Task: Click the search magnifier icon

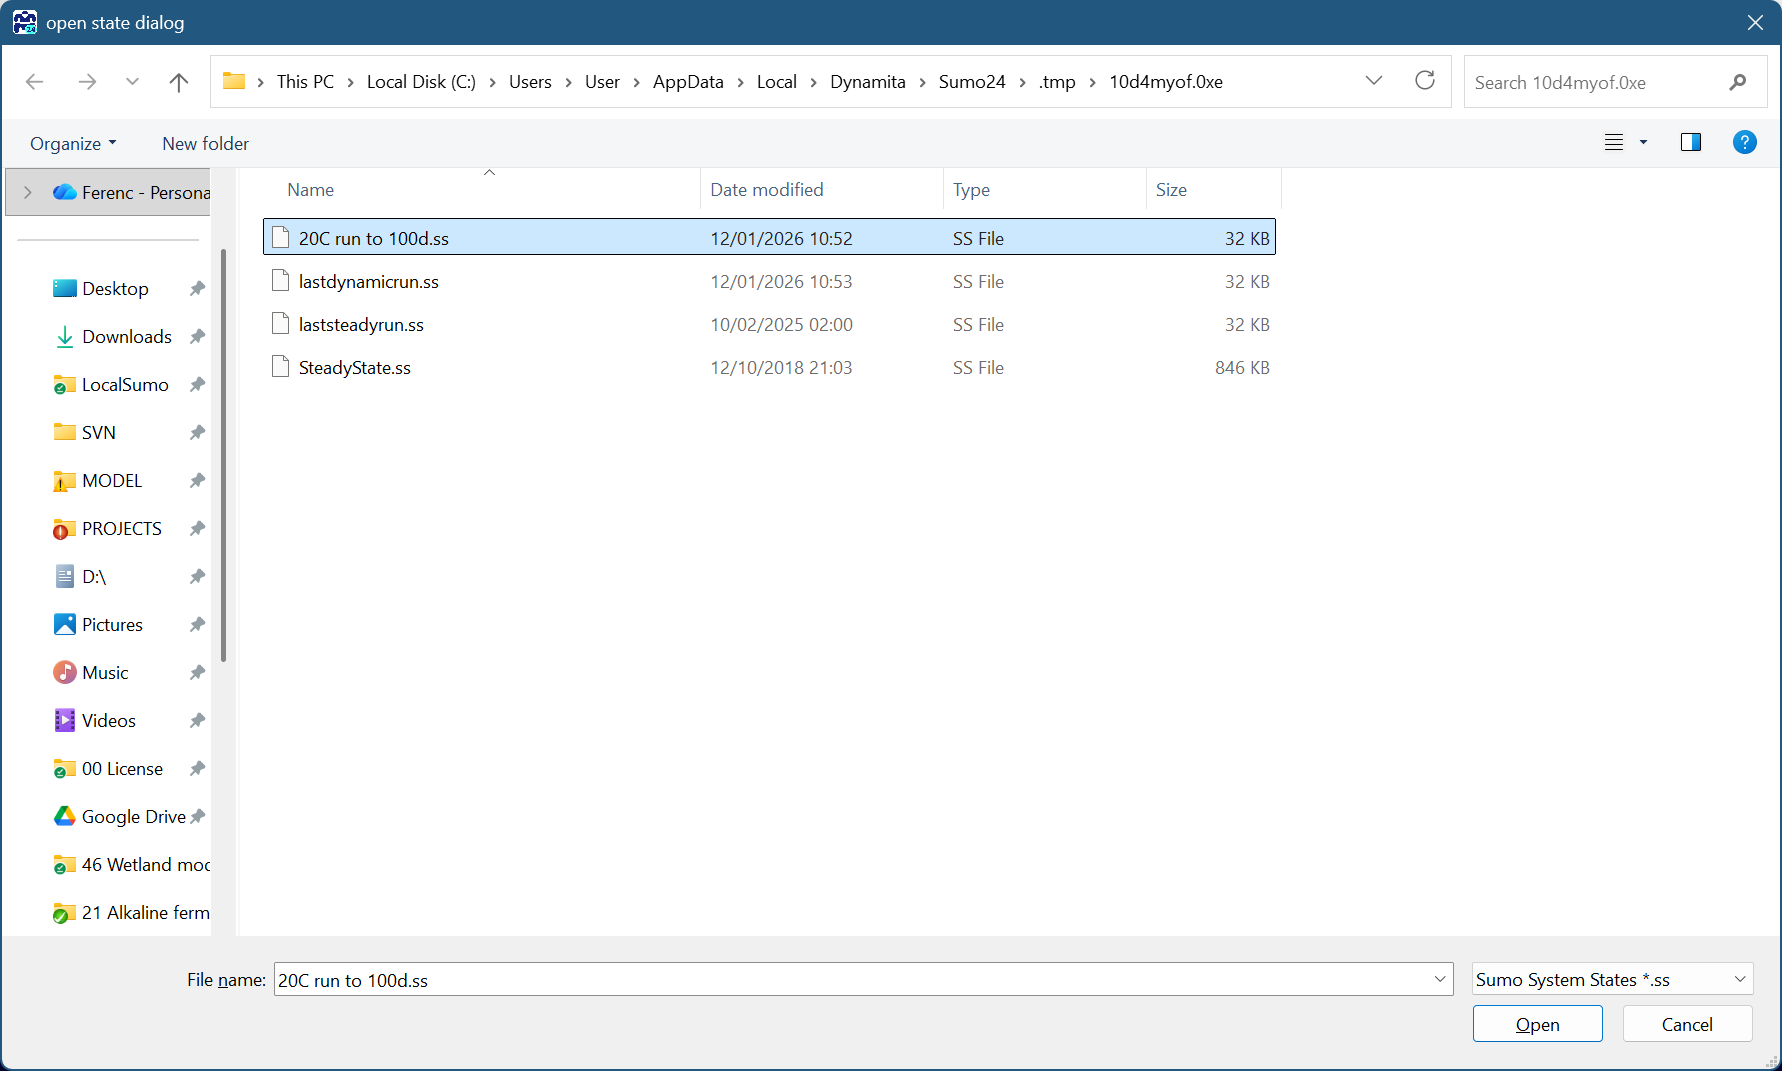Action: [x=1737, y=82]
